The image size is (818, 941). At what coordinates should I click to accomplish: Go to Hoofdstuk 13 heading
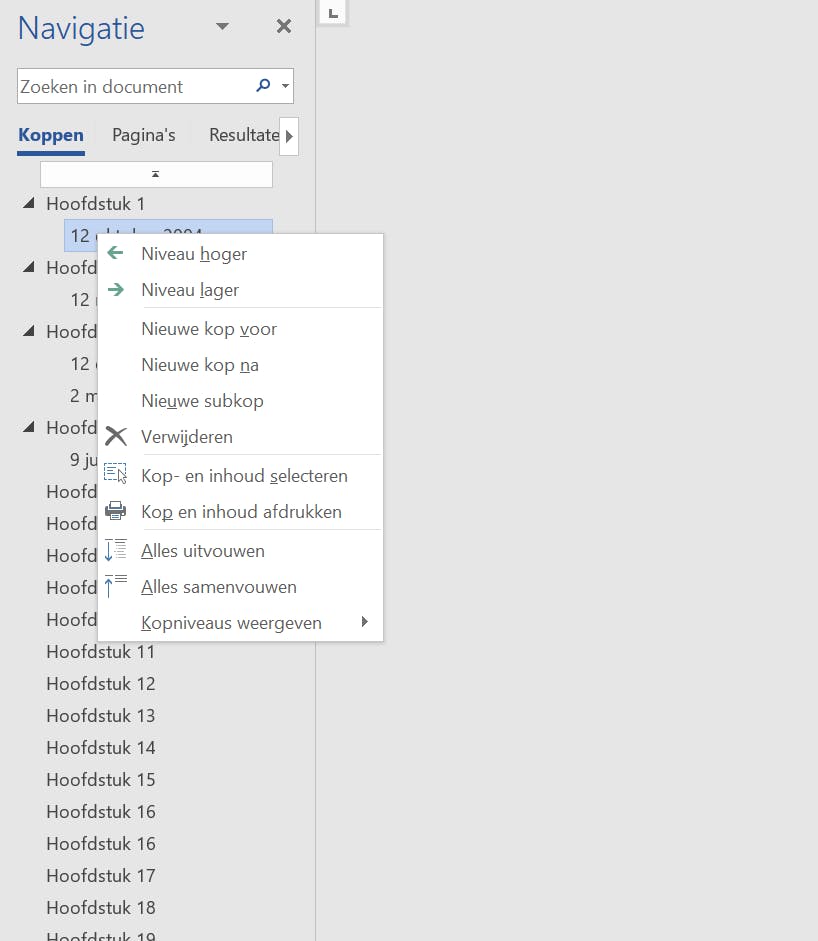(x=101, y=716)
